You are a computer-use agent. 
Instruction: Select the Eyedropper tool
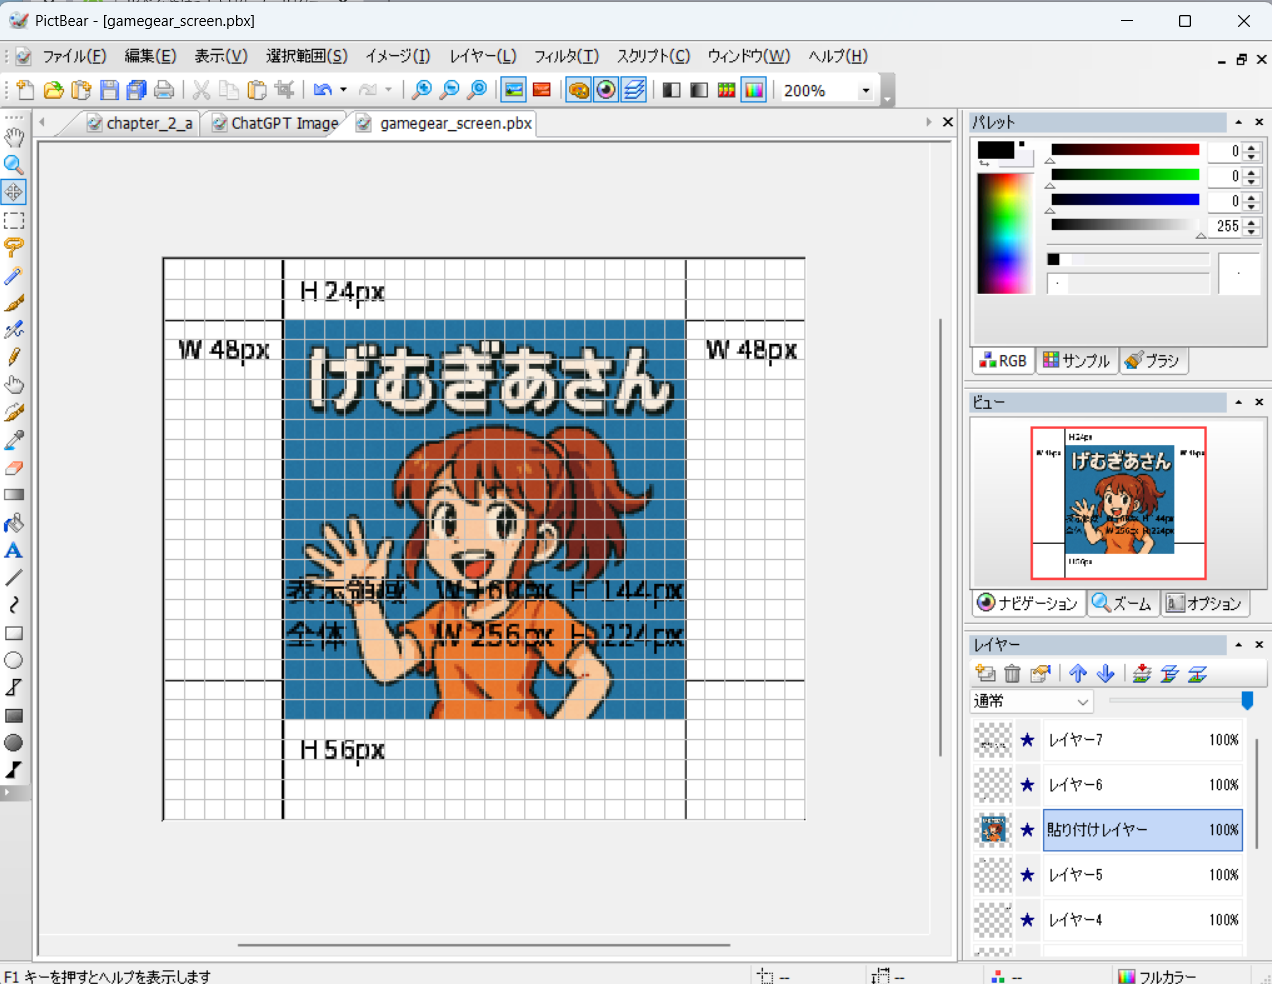tap(14, 440)
